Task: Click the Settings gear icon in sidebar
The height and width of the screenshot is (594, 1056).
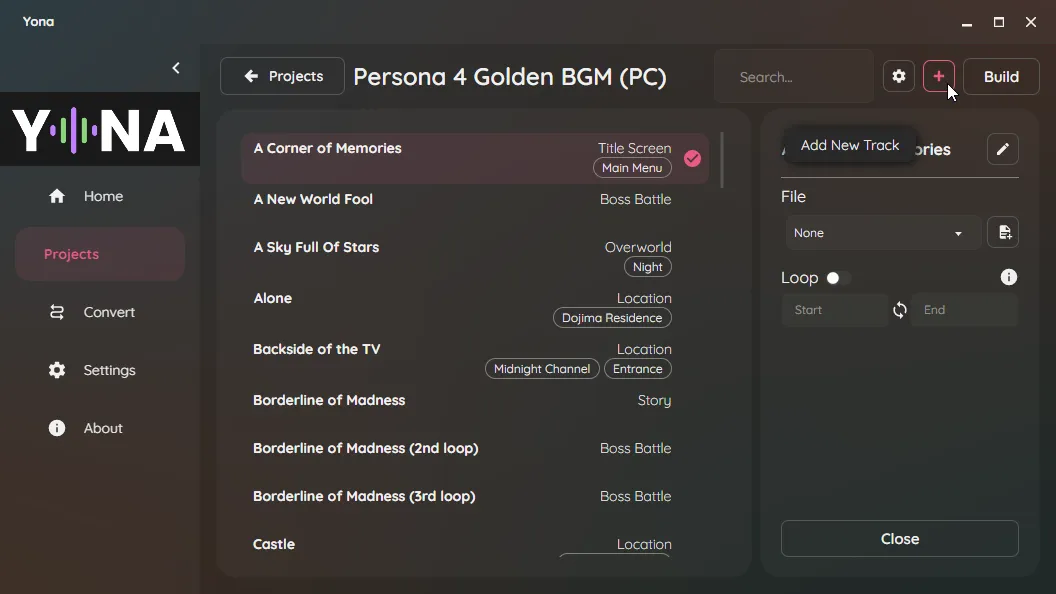Action: [x=57, y=370]
